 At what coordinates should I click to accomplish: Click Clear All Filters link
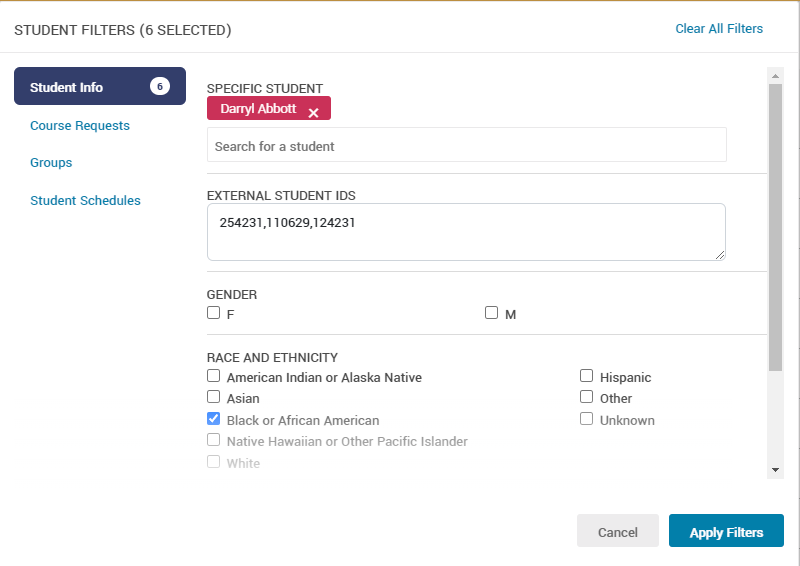point(719,29)
